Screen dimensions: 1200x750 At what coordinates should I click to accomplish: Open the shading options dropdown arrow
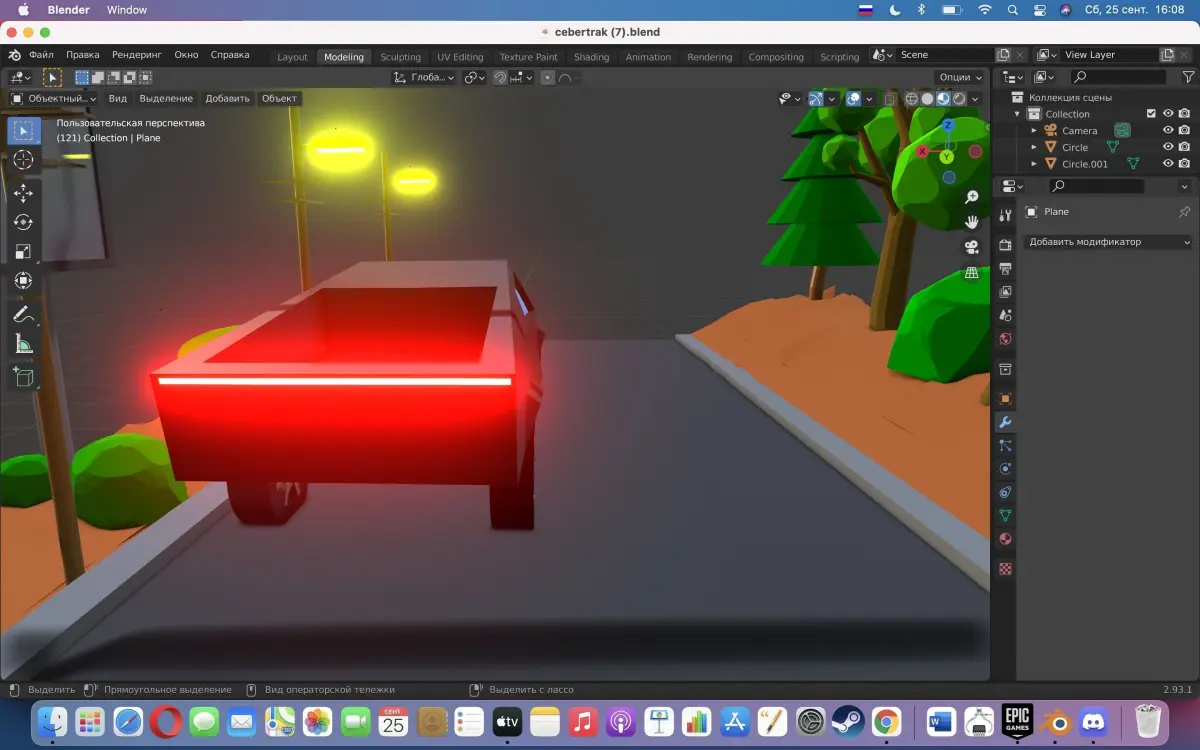(x=977, y=99)
